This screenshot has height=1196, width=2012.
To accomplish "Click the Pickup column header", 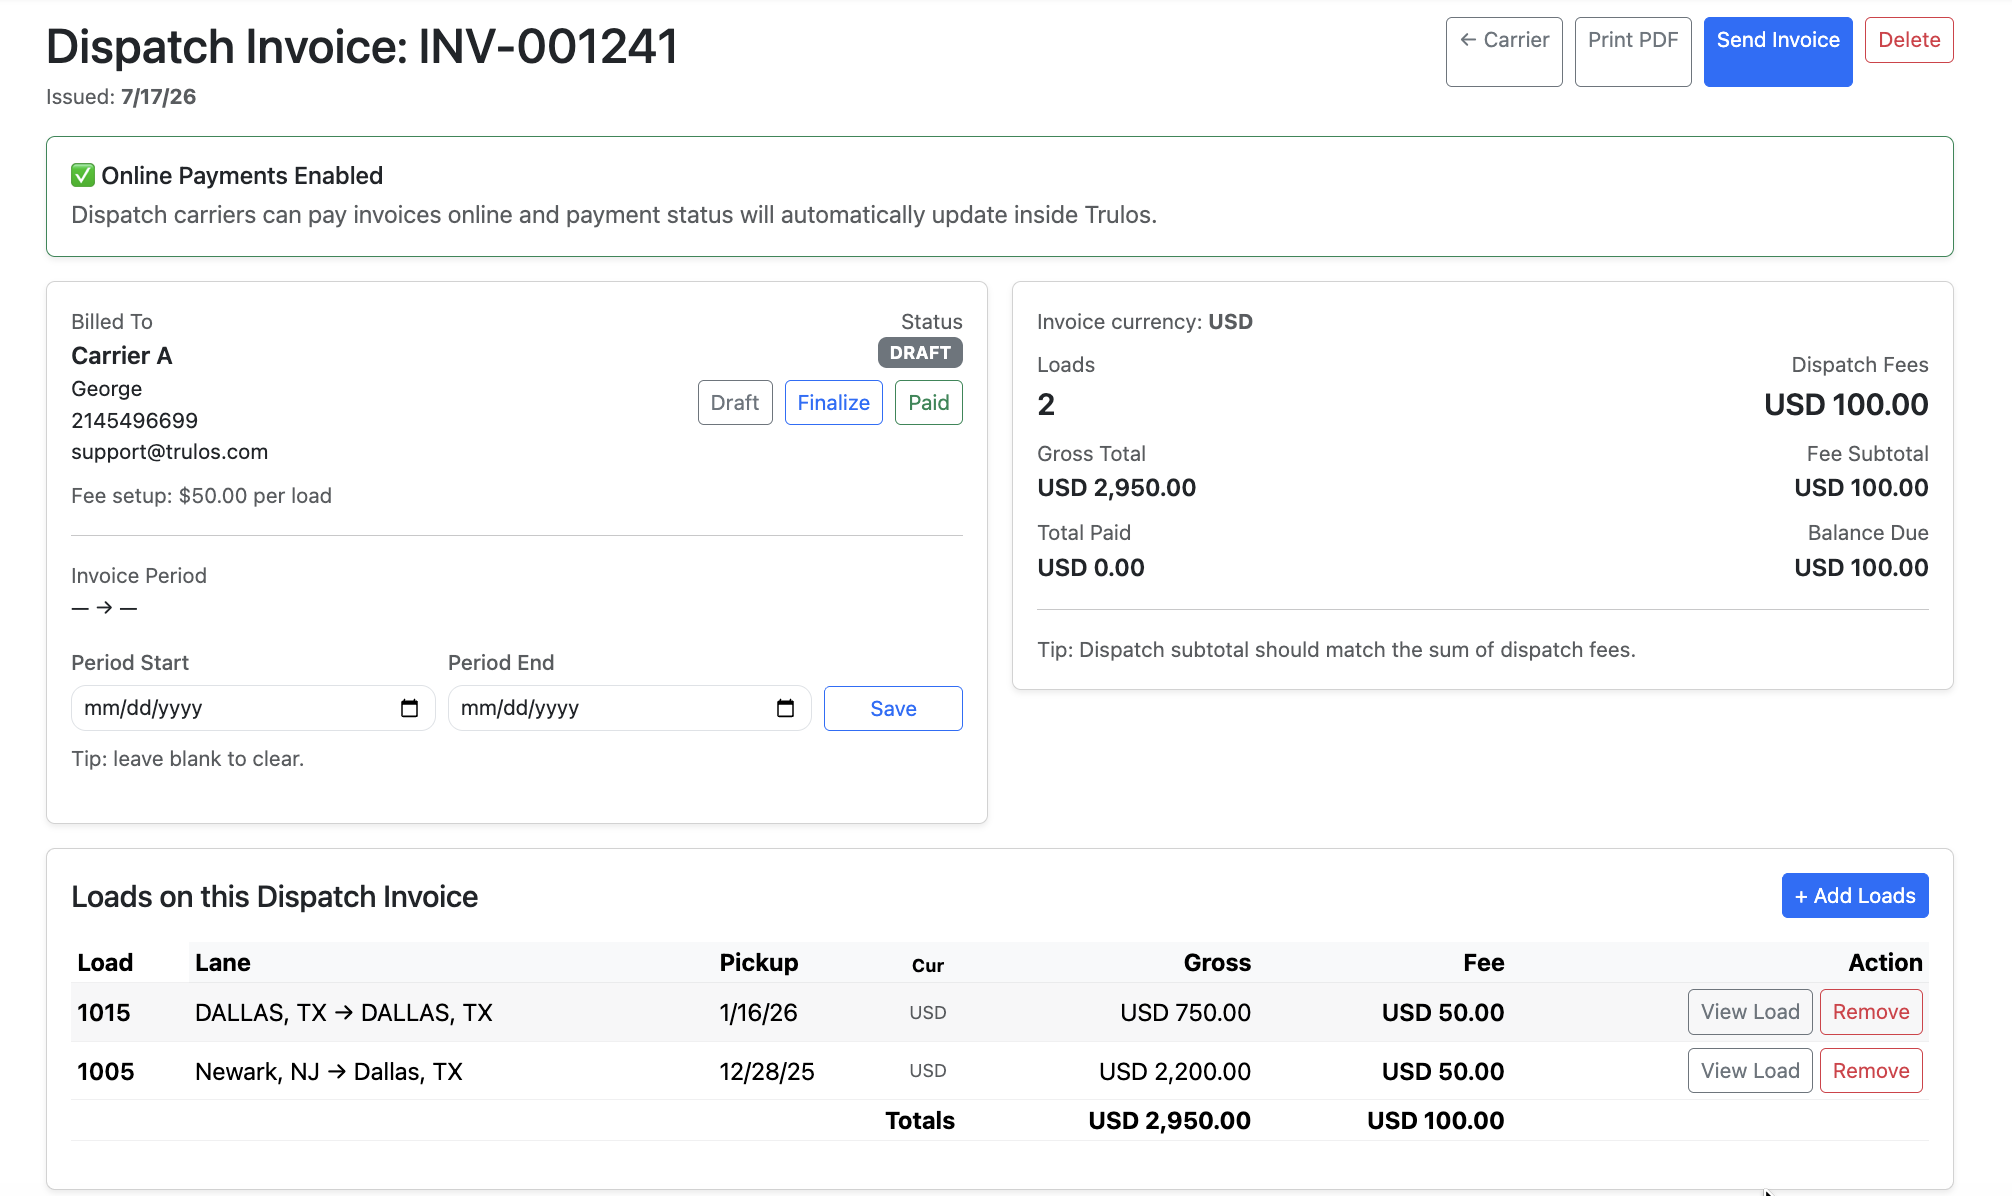I will pyautogui.click(x=759, y=963).
